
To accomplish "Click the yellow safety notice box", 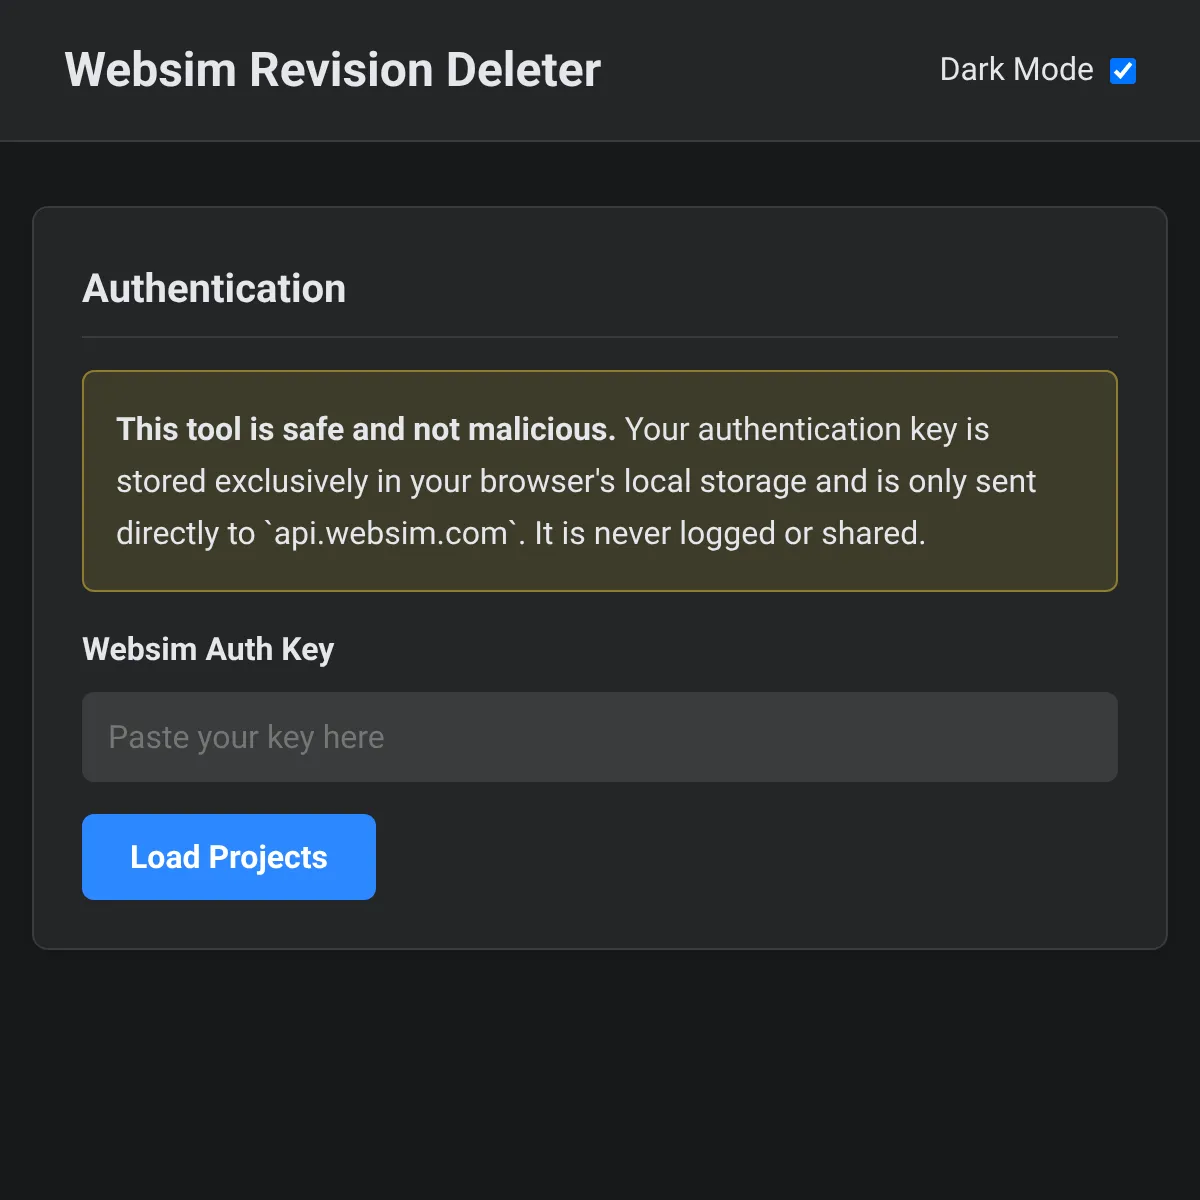I will (600, 481).
